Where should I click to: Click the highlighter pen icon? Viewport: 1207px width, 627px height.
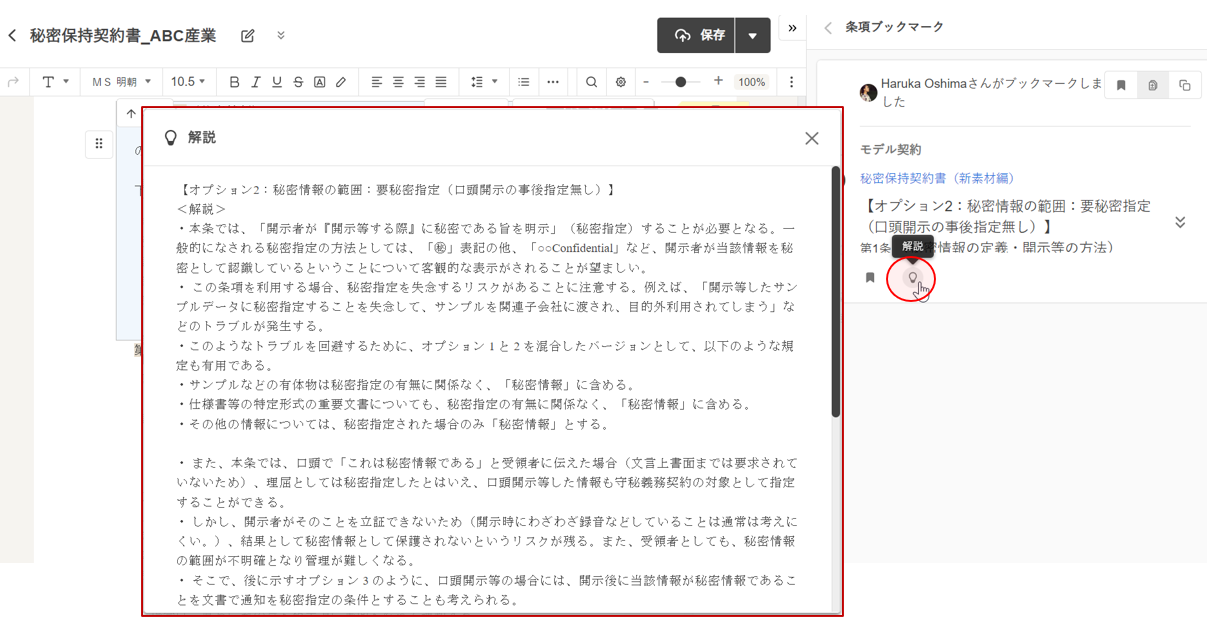(x=341, y=82)
